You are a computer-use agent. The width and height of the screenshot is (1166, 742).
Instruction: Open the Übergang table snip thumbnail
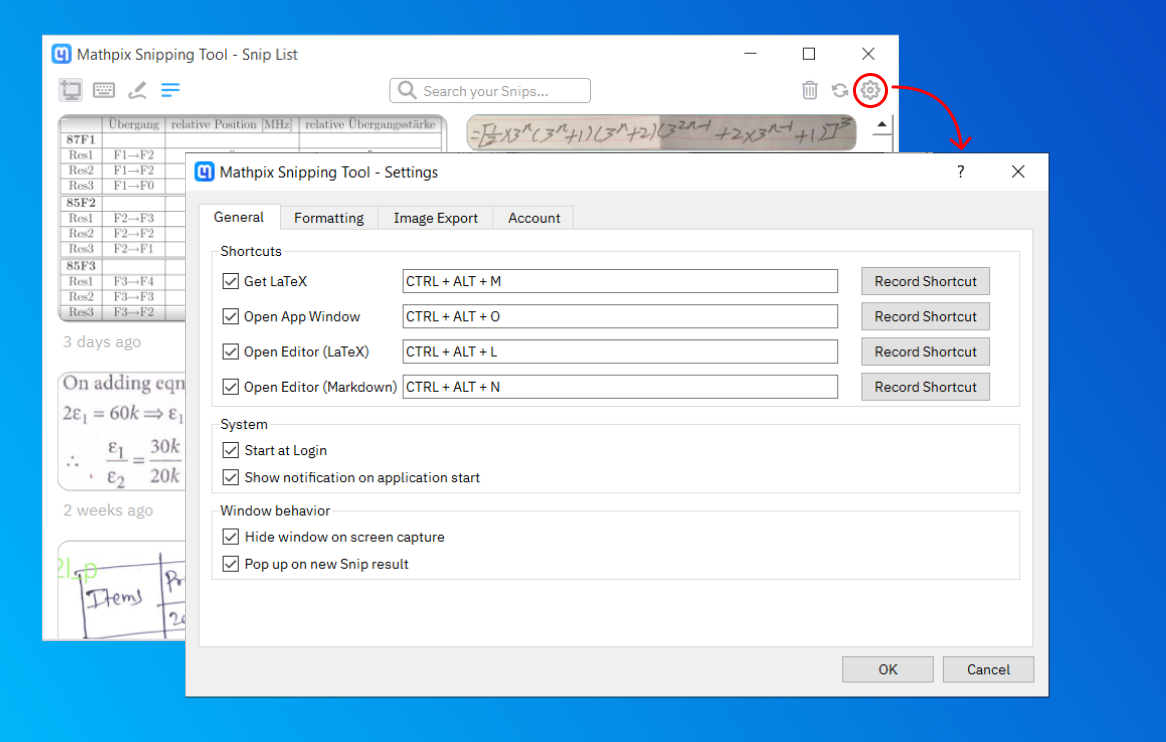pyautogui.click(x=122, y=218)
